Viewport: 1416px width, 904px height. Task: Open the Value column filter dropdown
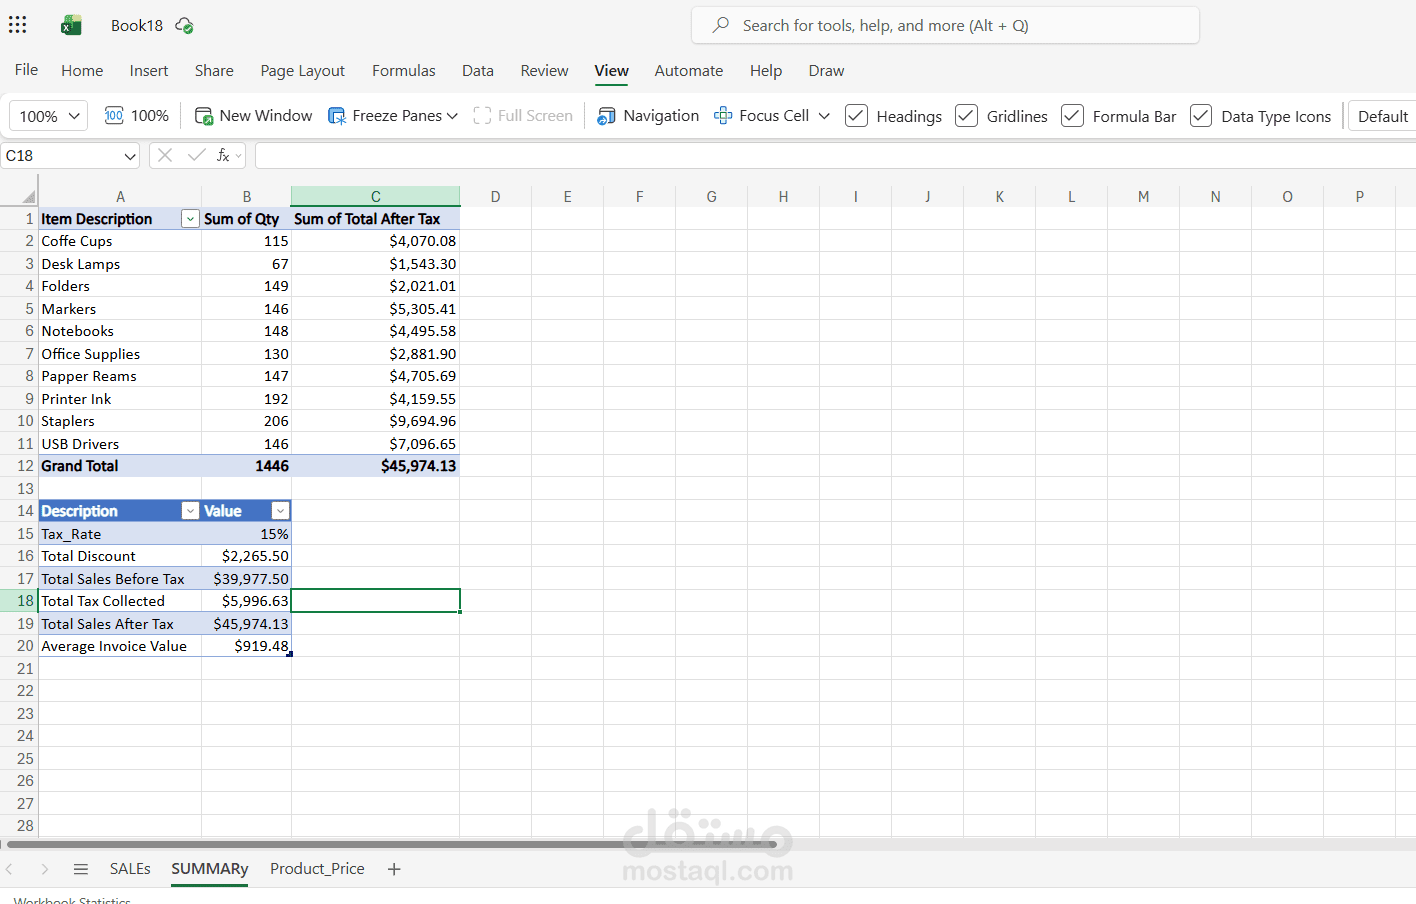point(280,511)
